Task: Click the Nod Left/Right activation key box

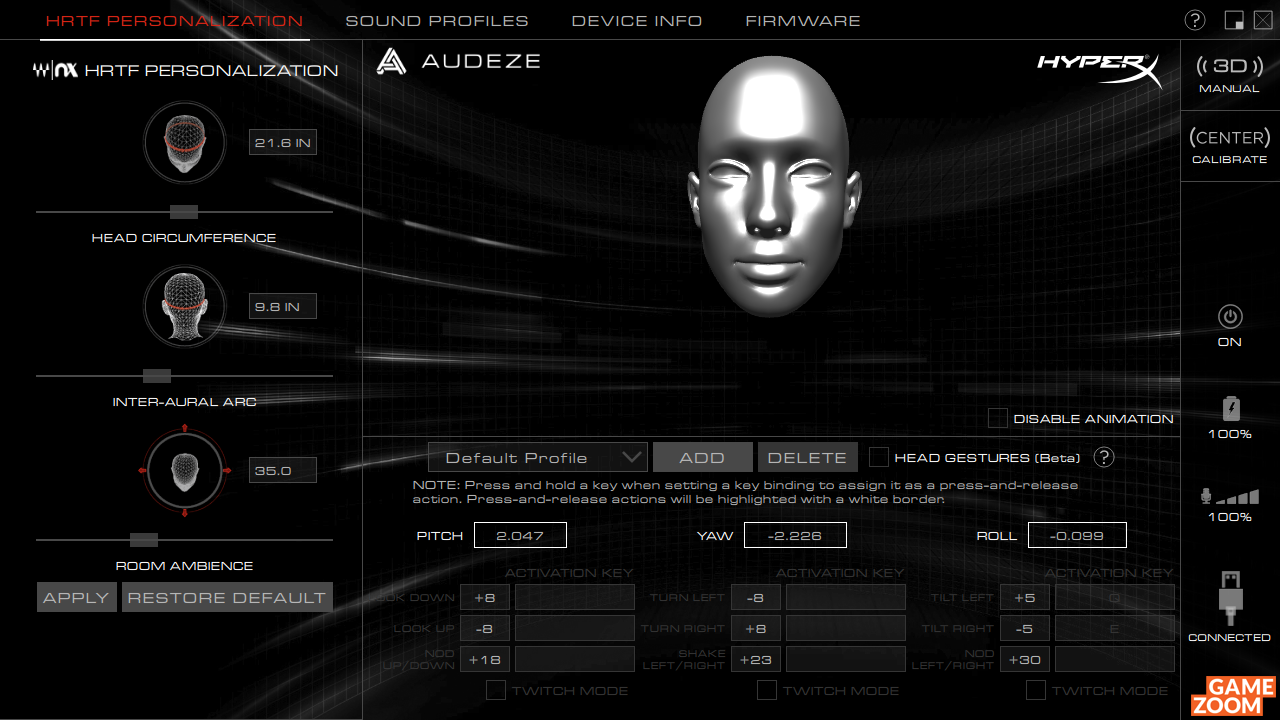Action: click(1115, 659)
